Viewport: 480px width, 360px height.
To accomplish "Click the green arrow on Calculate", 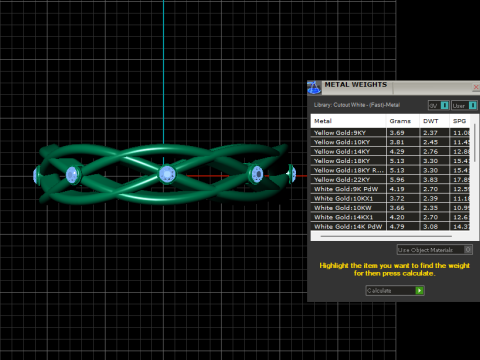I will pos(419,291).
